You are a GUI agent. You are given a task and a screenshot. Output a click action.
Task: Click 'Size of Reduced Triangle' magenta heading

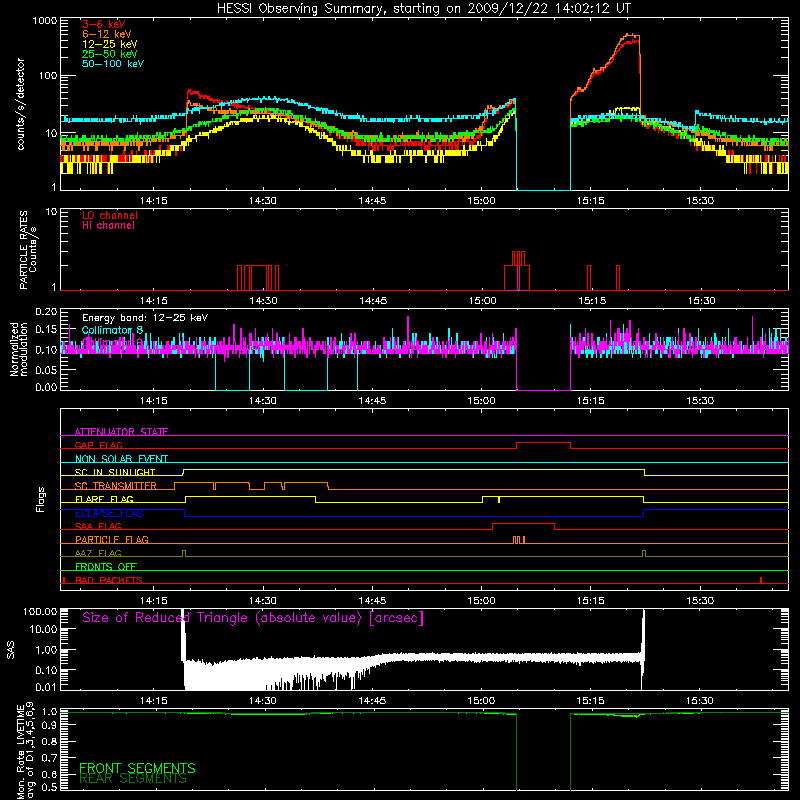[x=253, y=618]
